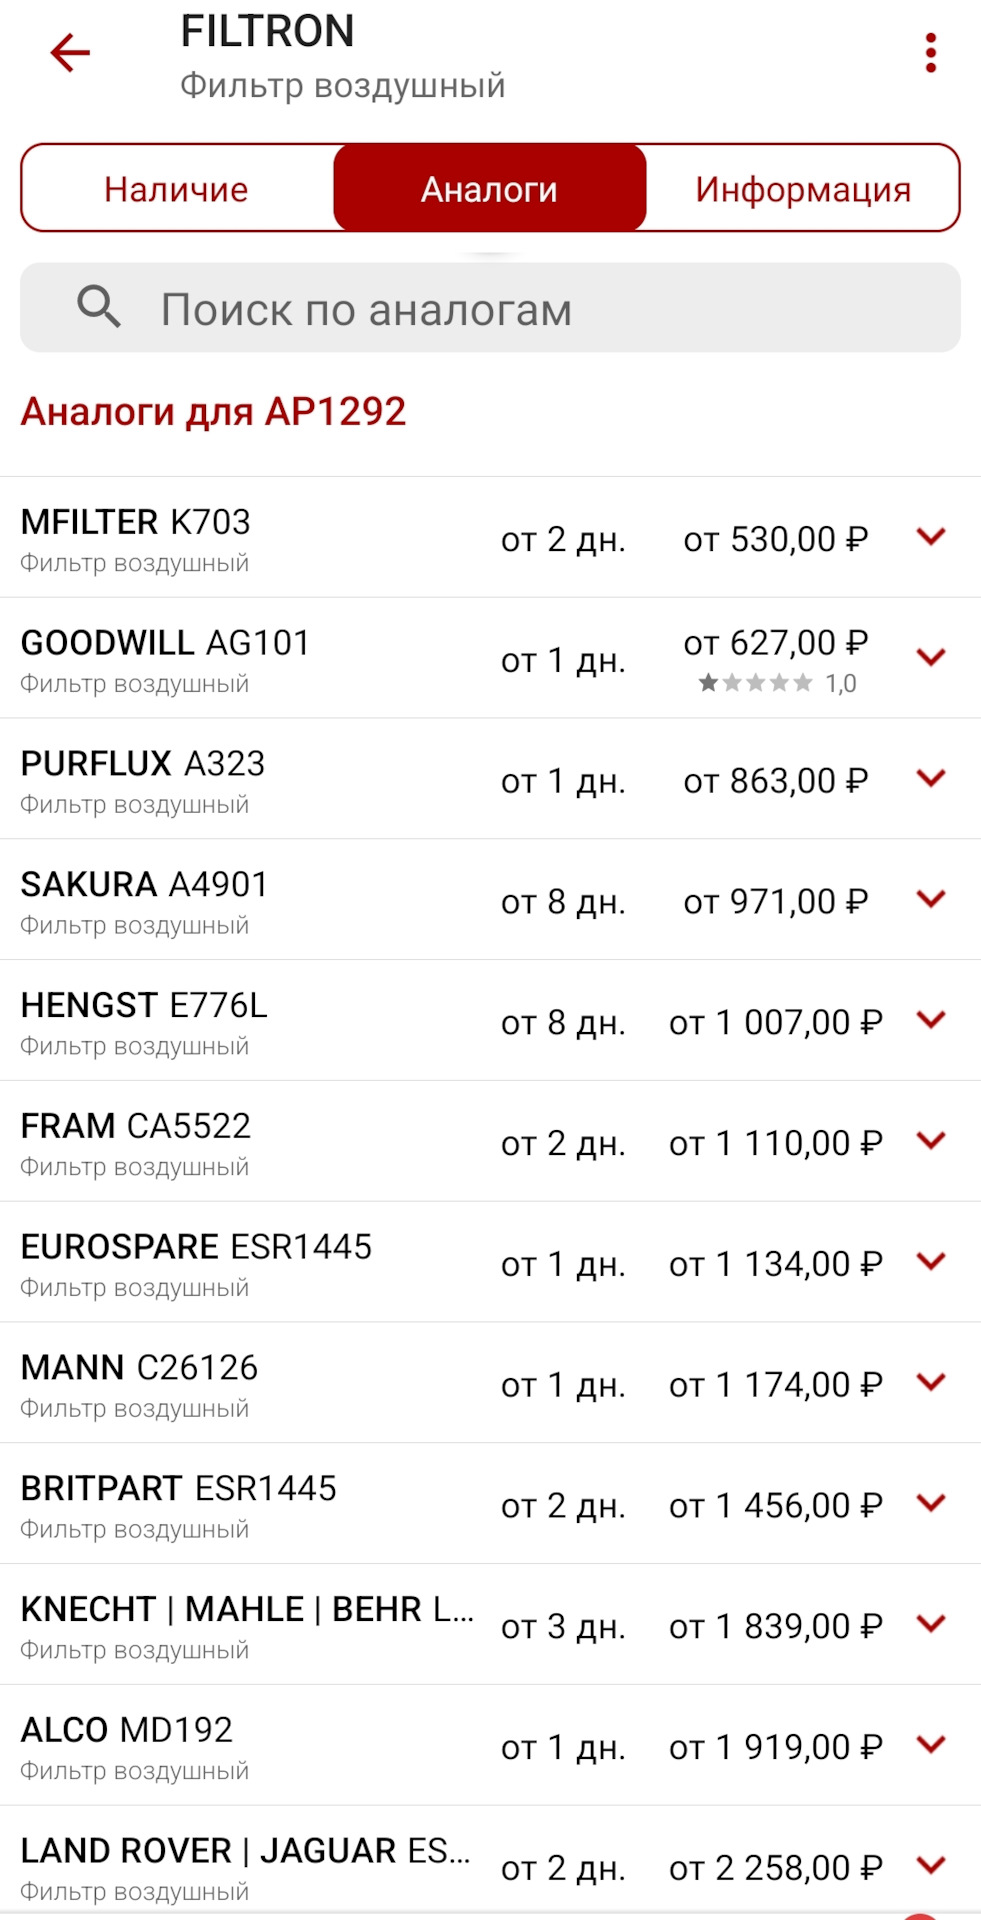Expand the GOODWILL AG101 offers chevron
This screenshot has width=981, height=1920.
931,658
